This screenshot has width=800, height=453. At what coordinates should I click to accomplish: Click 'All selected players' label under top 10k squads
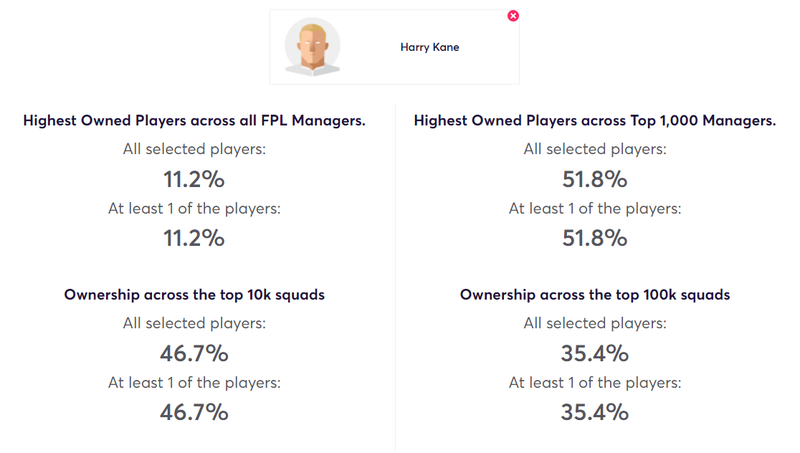coord(194,323)
